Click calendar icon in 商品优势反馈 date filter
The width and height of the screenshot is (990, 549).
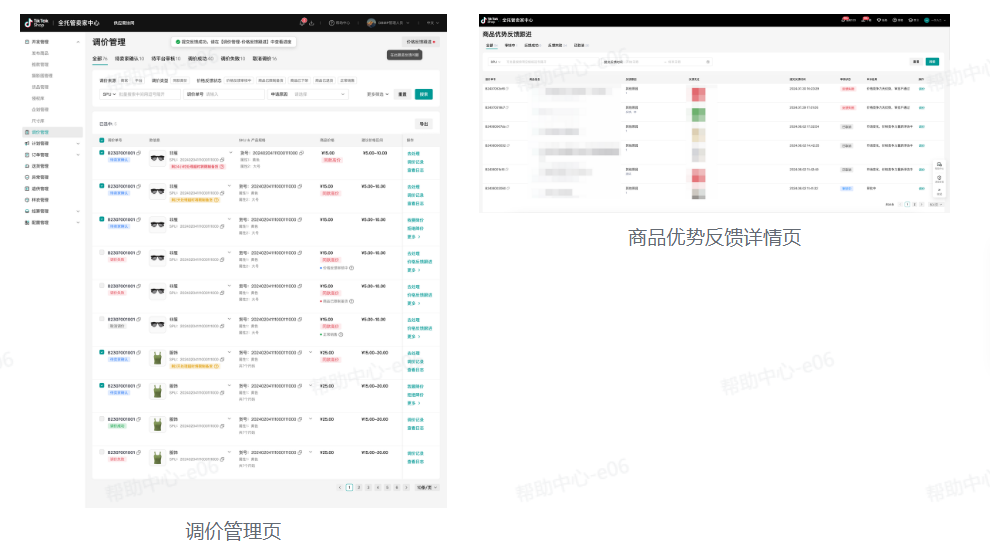pyautogui.click(x=708, y=62)
